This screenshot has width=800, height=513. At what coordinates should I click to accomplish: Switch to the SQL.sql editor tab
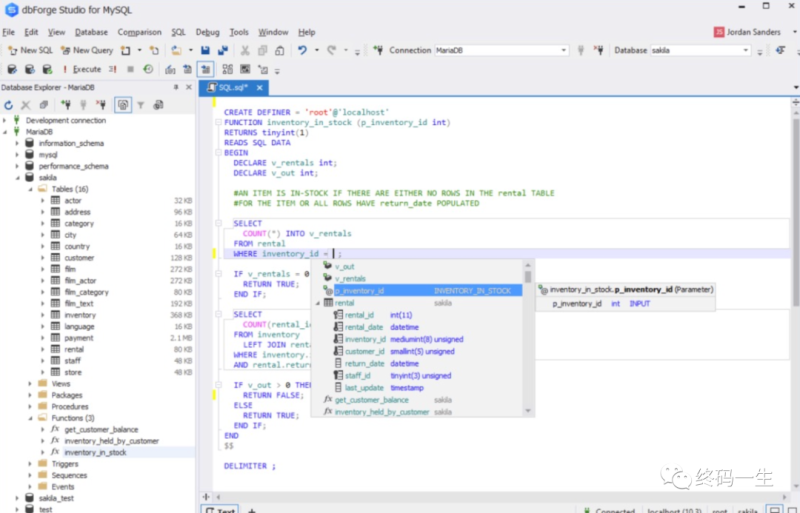pos(233,88)
